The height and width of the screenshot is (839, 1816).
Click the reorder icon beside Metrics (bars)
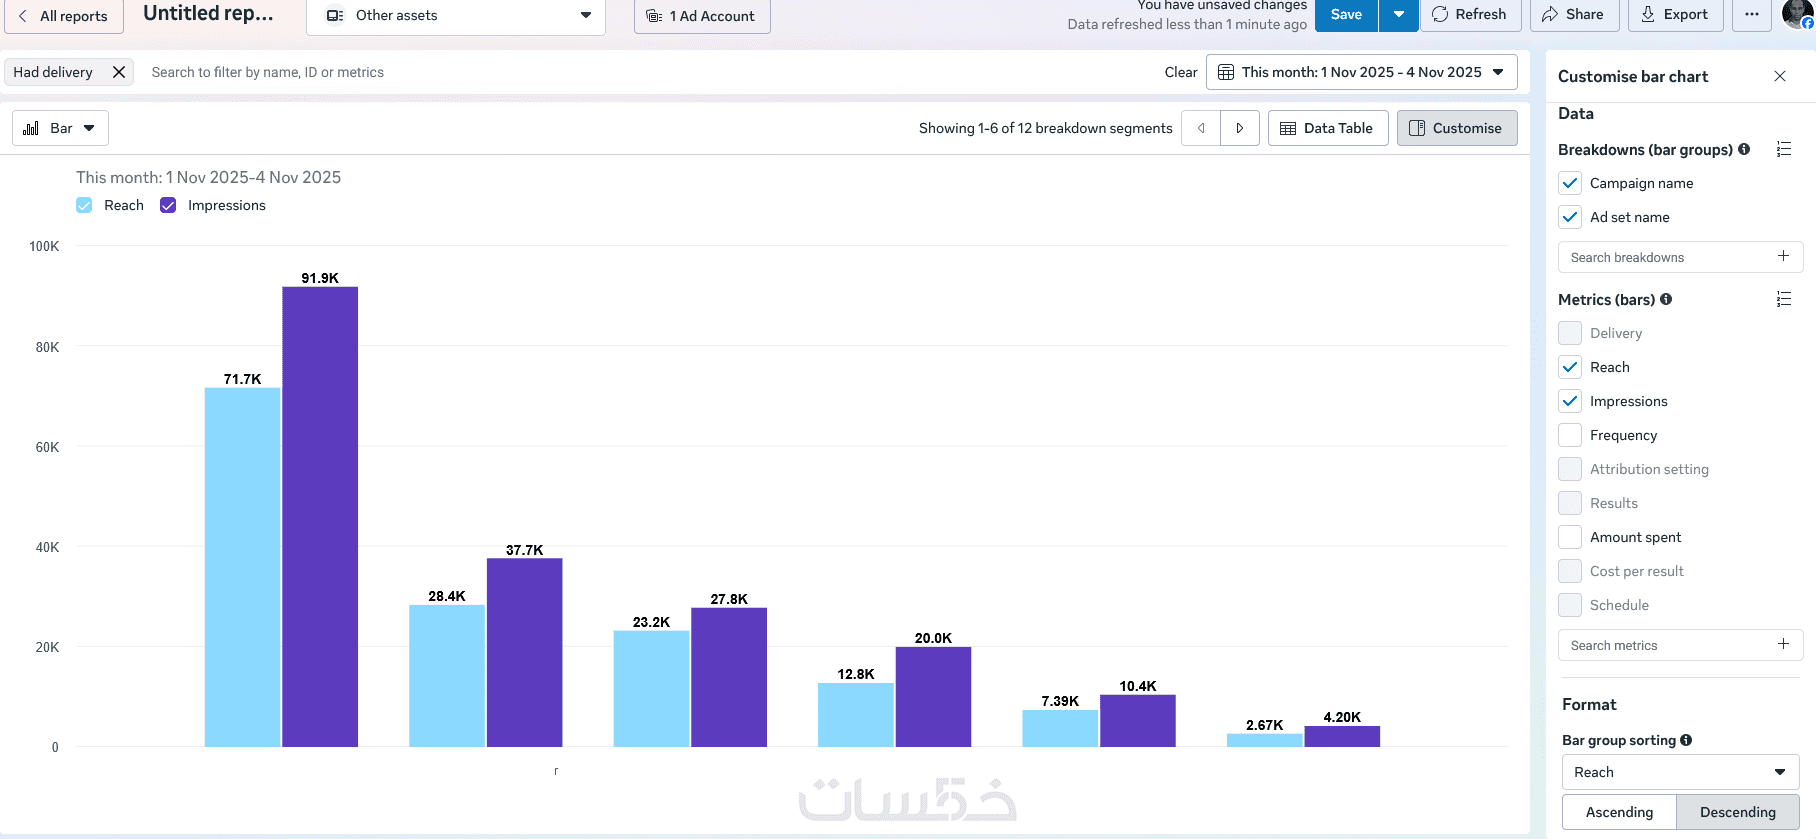coord(1783,299)
